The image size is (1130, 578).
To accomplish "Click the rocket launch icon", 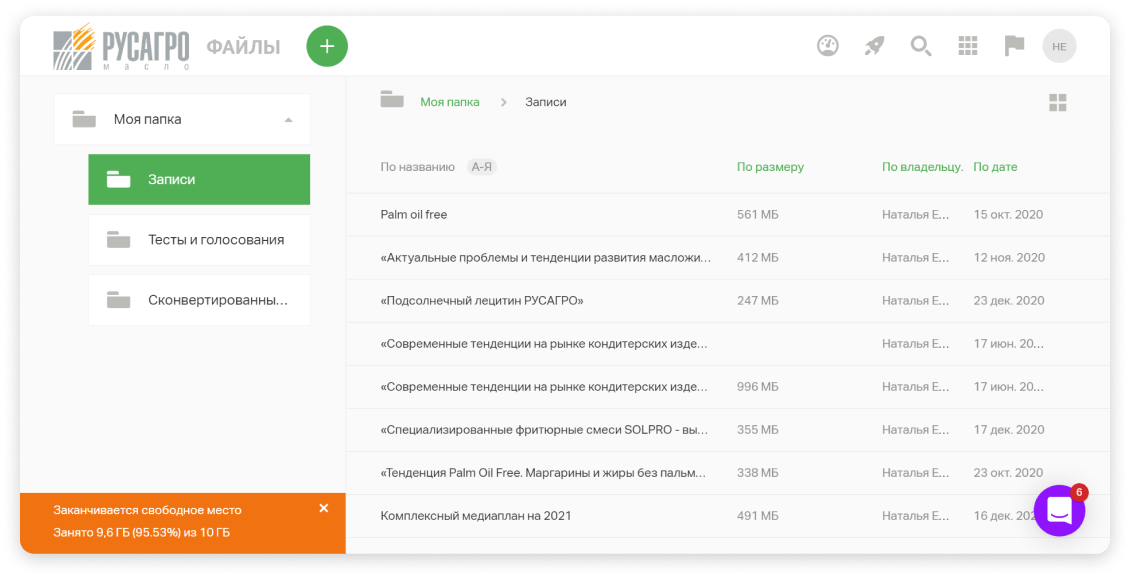I will coord(874,46).
